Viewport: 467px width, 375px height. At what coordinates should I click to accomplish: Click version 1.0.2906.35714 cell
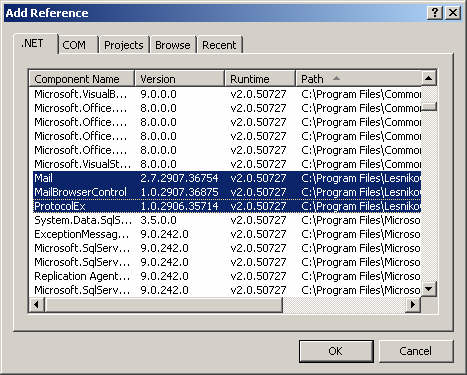click(179, 206)
